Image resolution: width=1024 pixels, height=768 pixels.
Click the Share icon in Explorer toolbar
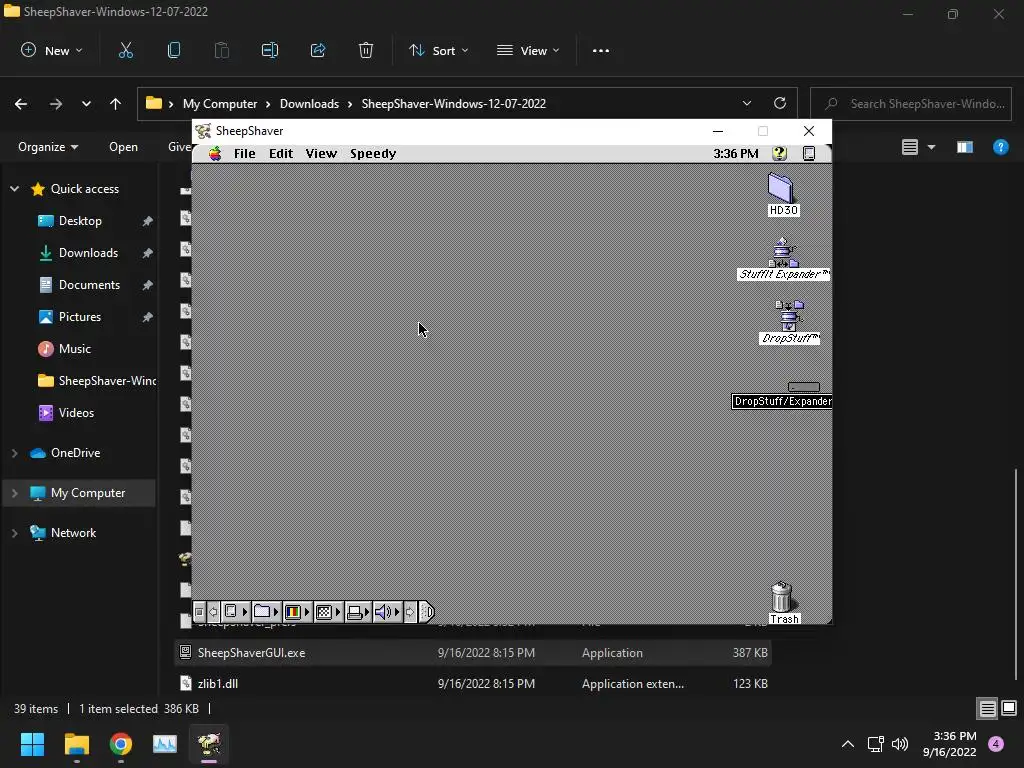click(318, 50)
